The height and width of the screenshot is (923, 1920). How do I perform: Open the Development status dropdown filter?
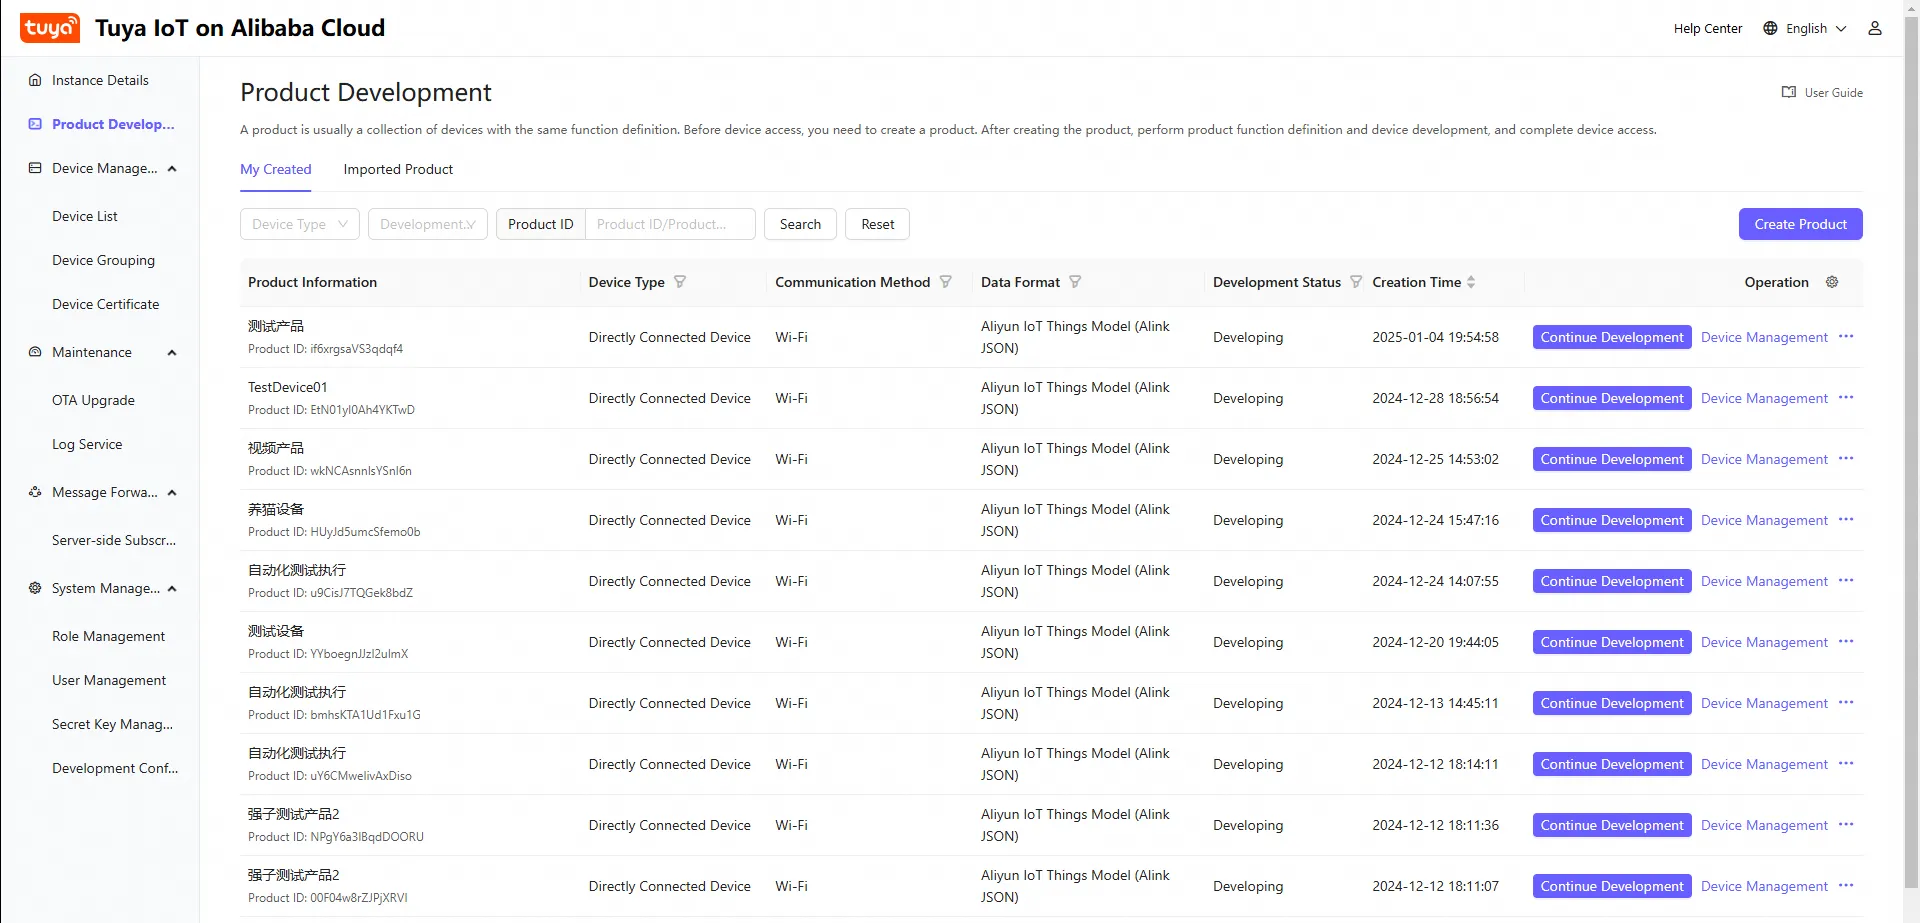tap(428, 224)
